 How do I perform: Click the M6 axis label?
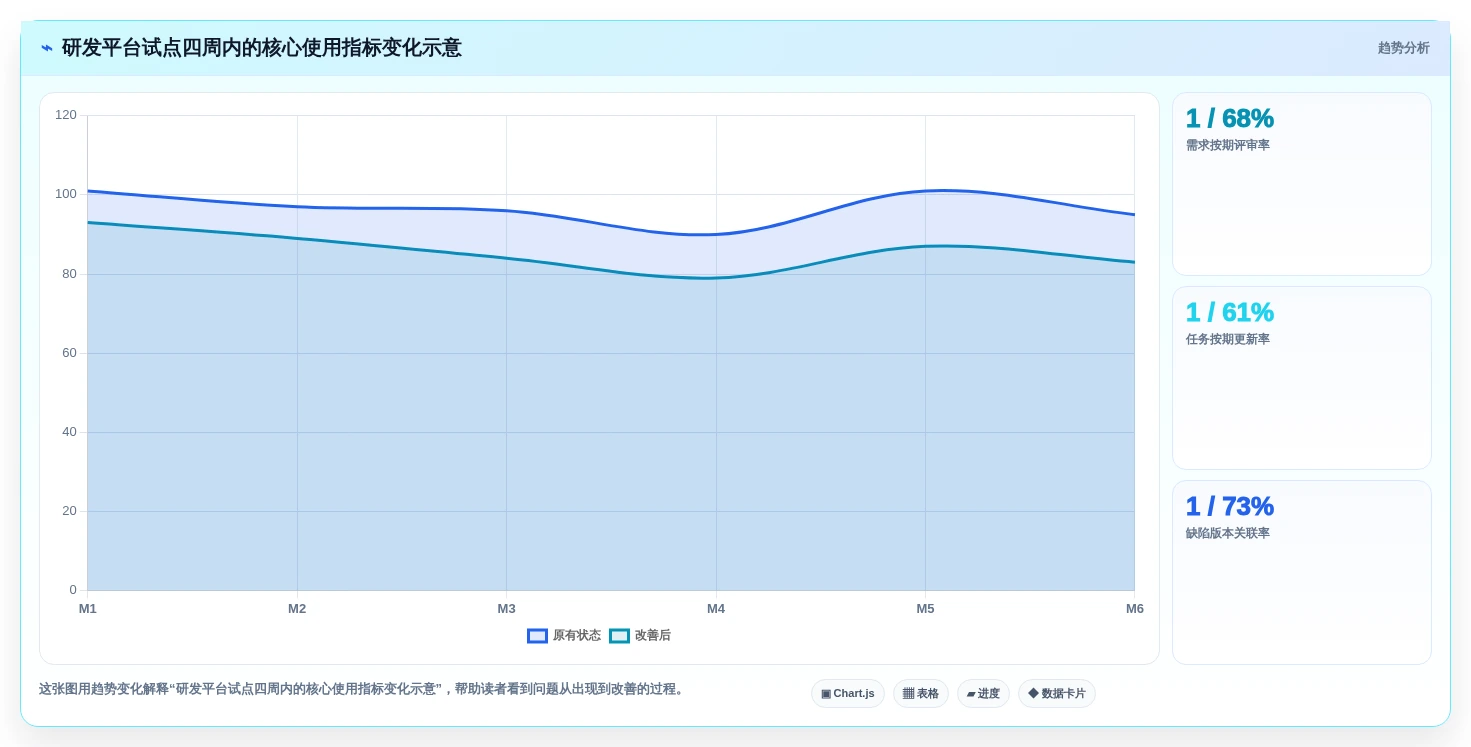coord(1135,609)
